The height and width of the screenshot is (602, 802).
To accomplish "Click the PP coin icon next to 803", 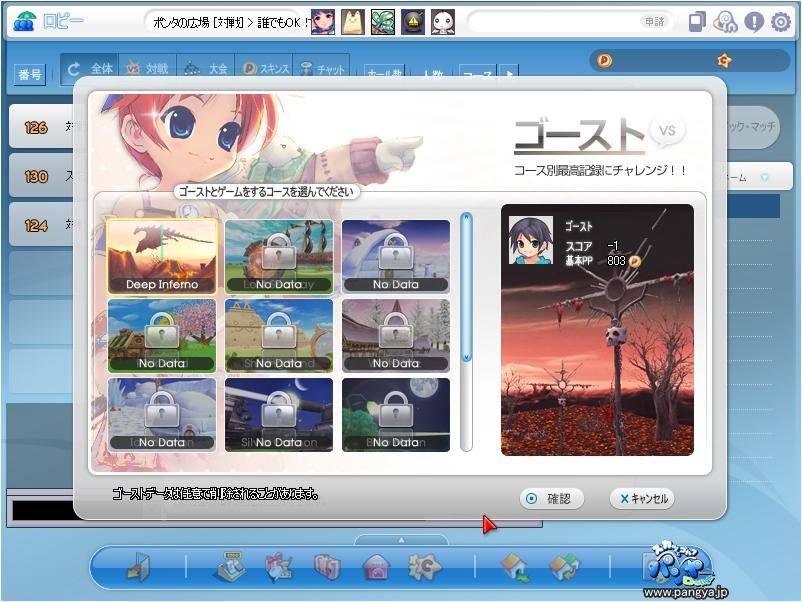I will pos(634,261).
